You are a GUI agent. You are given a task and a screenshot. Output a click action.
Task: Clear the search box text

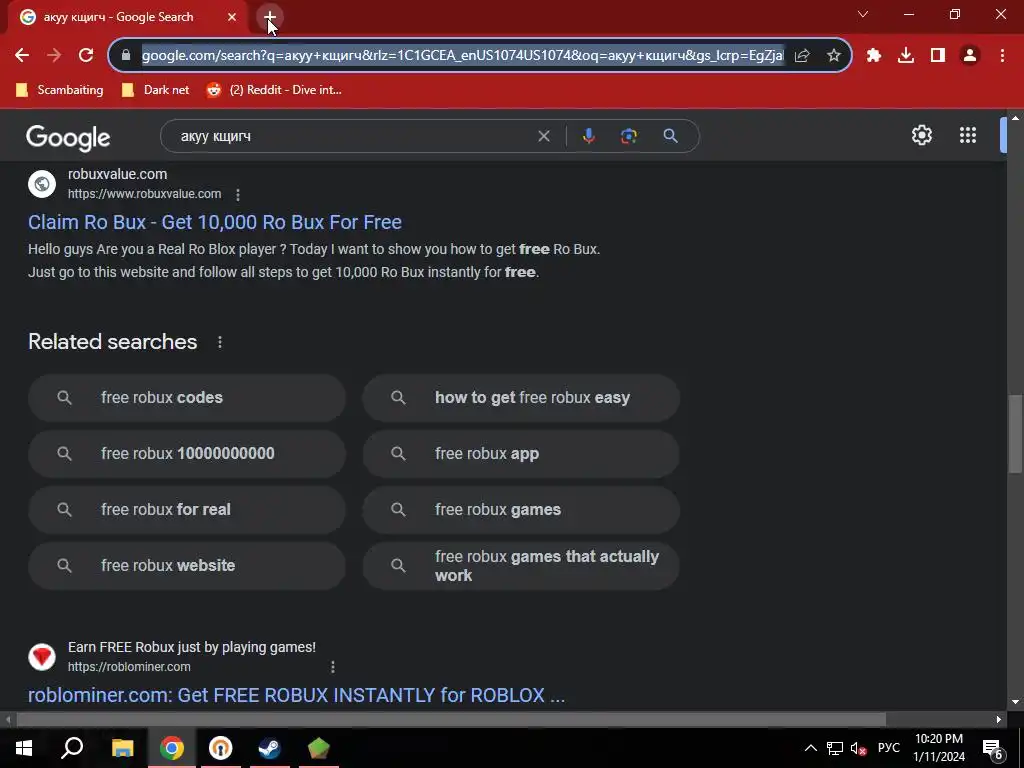pos(543,136)
